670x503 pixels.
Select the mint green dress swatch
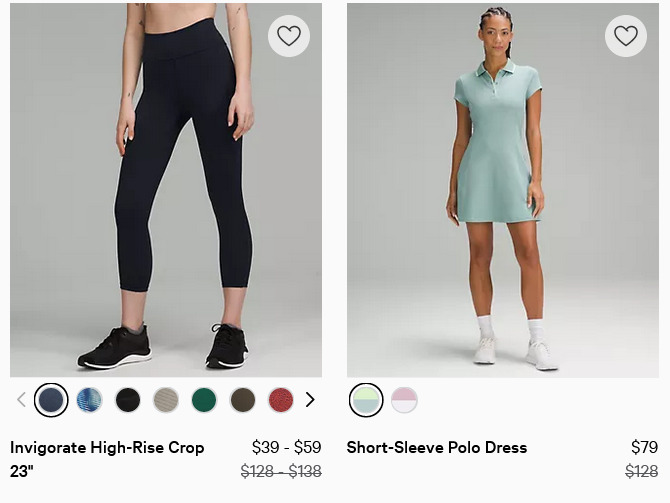click(x=366, y=400)
